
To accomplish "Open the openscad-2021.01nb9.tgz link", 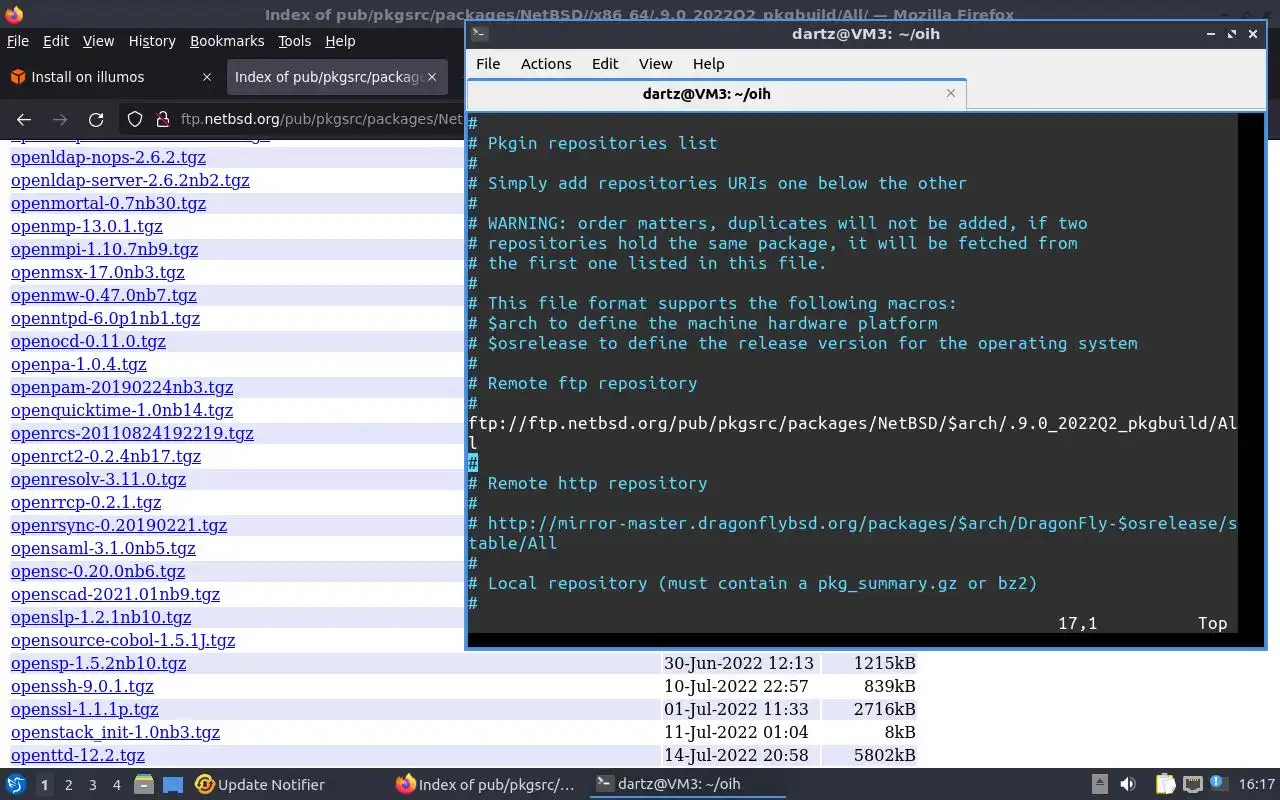I will pos(115,594).
